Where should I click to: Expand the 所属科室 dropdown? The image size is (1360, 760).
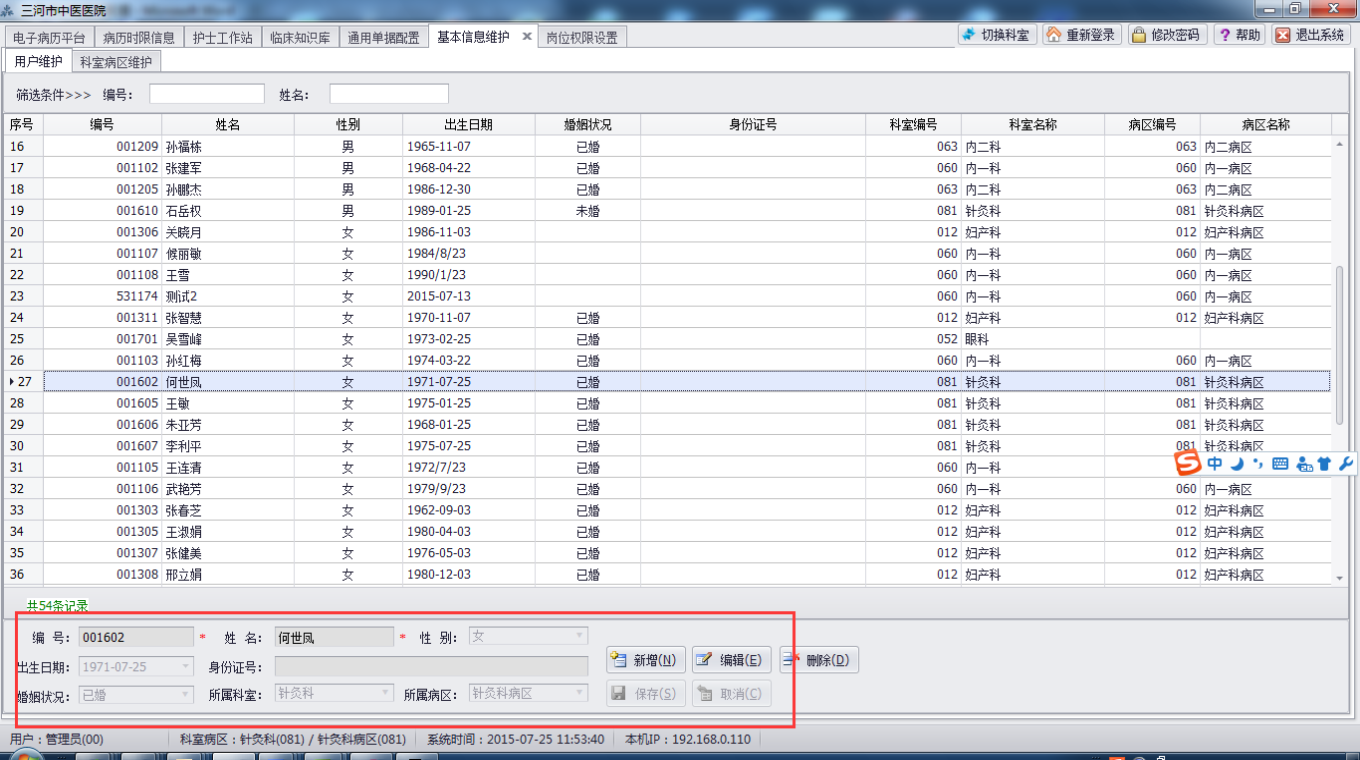pos(386,693)
